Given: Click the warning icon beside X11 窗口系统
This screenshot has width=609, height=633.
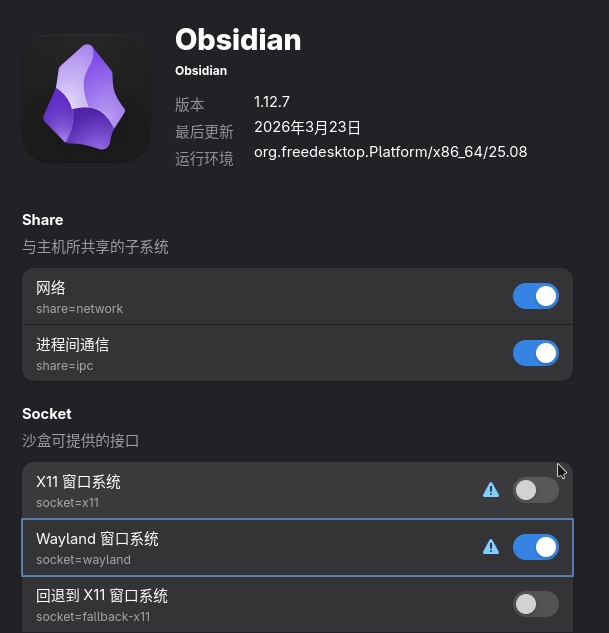Looking at the screenshot, I should point(491,490).
